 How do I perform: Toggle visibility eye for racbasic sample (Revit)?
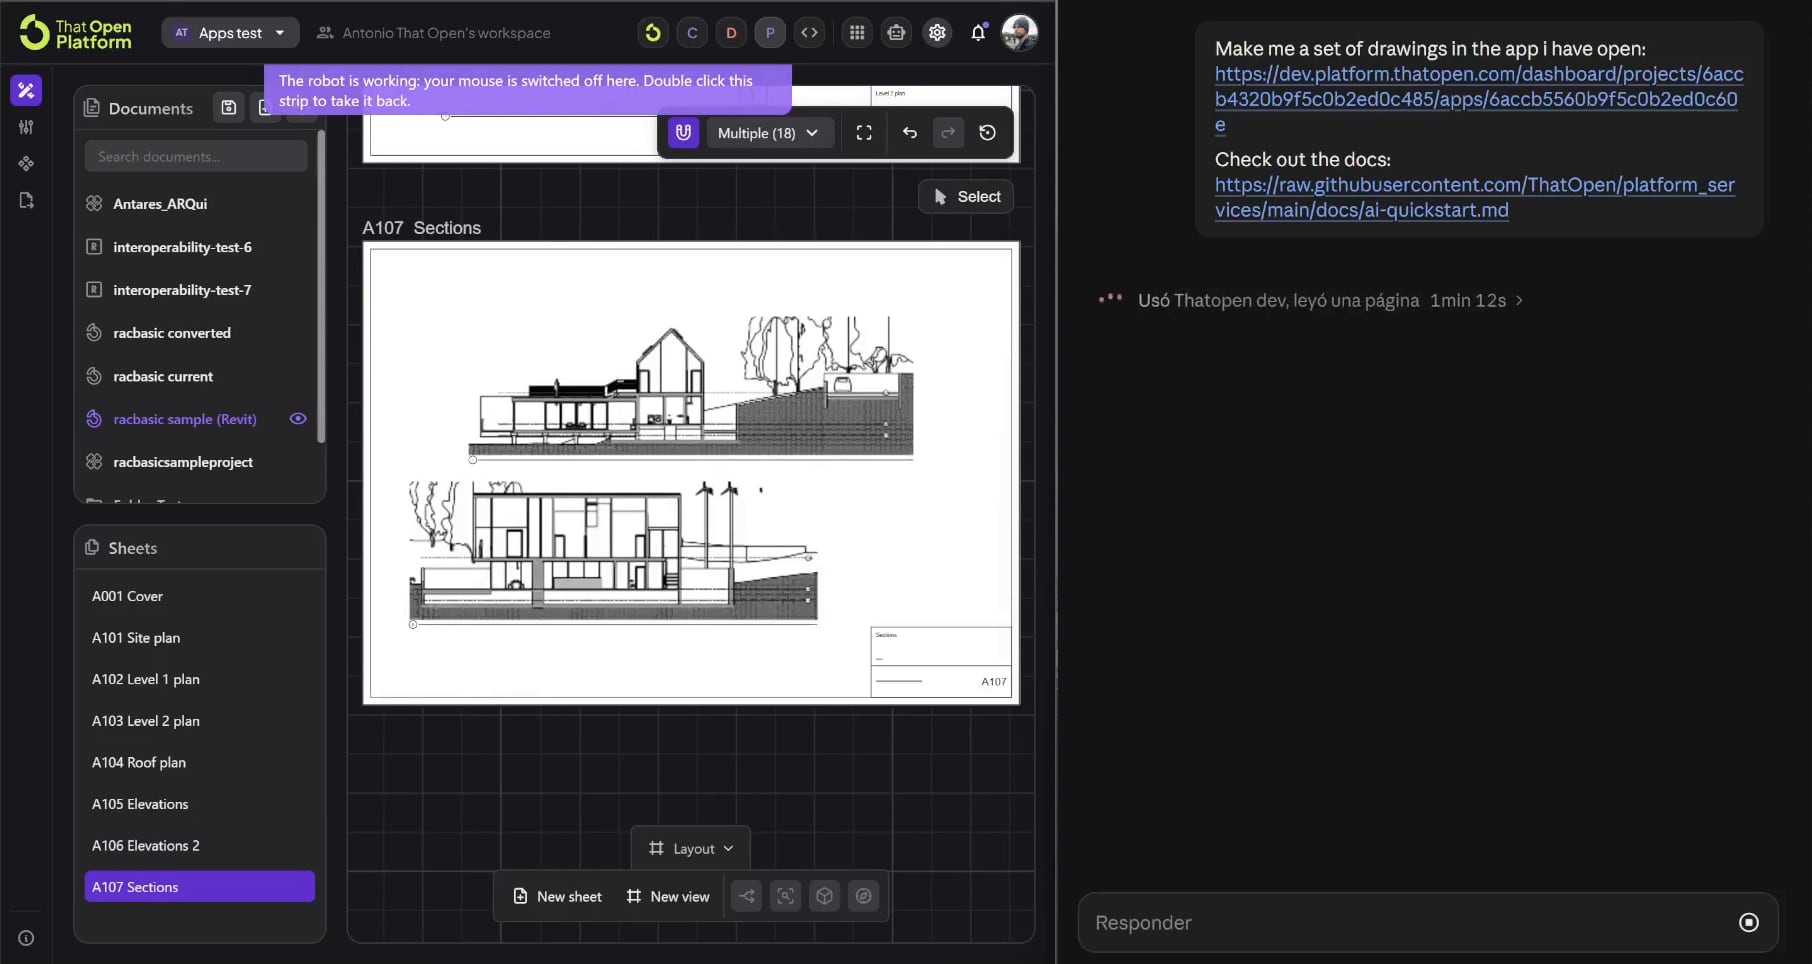[x=298, y=419]
